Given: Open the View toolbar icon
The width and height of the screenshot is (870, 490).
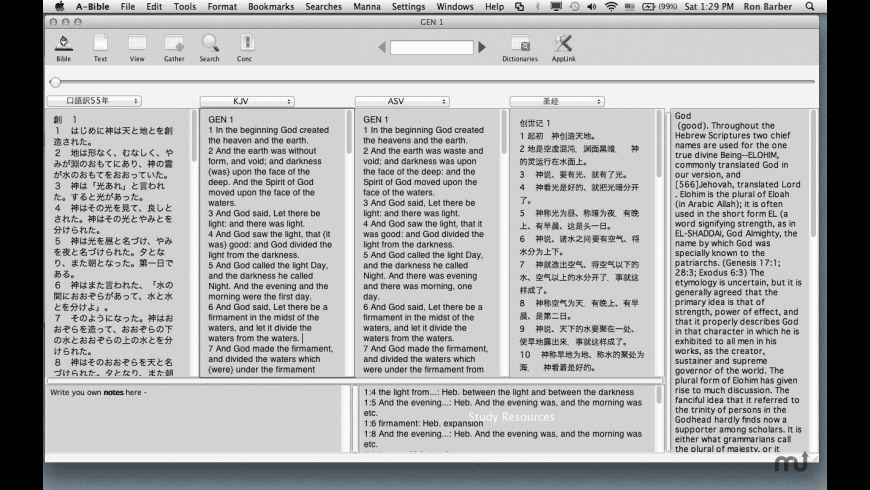Looking at the screenshot, I should click(x=137, y=47).
